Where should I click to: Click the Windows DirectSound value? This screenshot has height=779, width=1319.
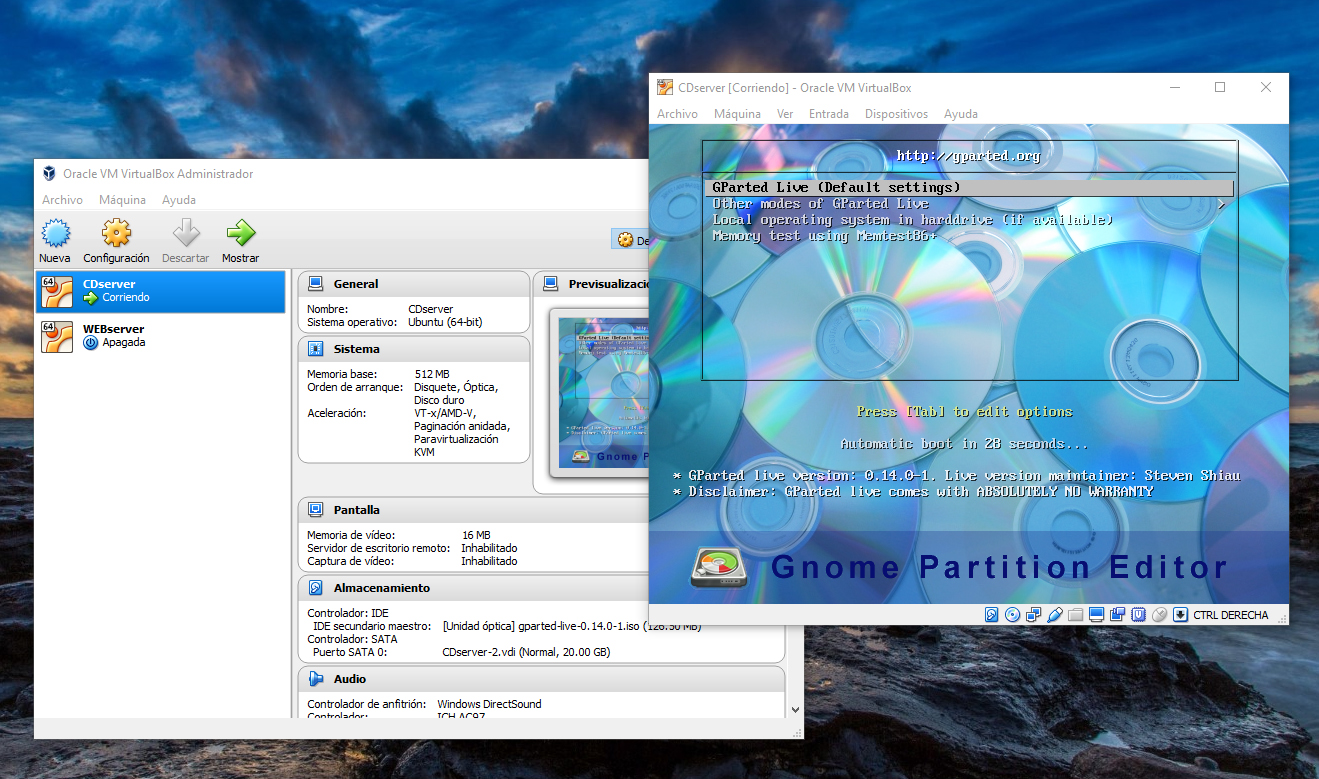pos(489,704)
